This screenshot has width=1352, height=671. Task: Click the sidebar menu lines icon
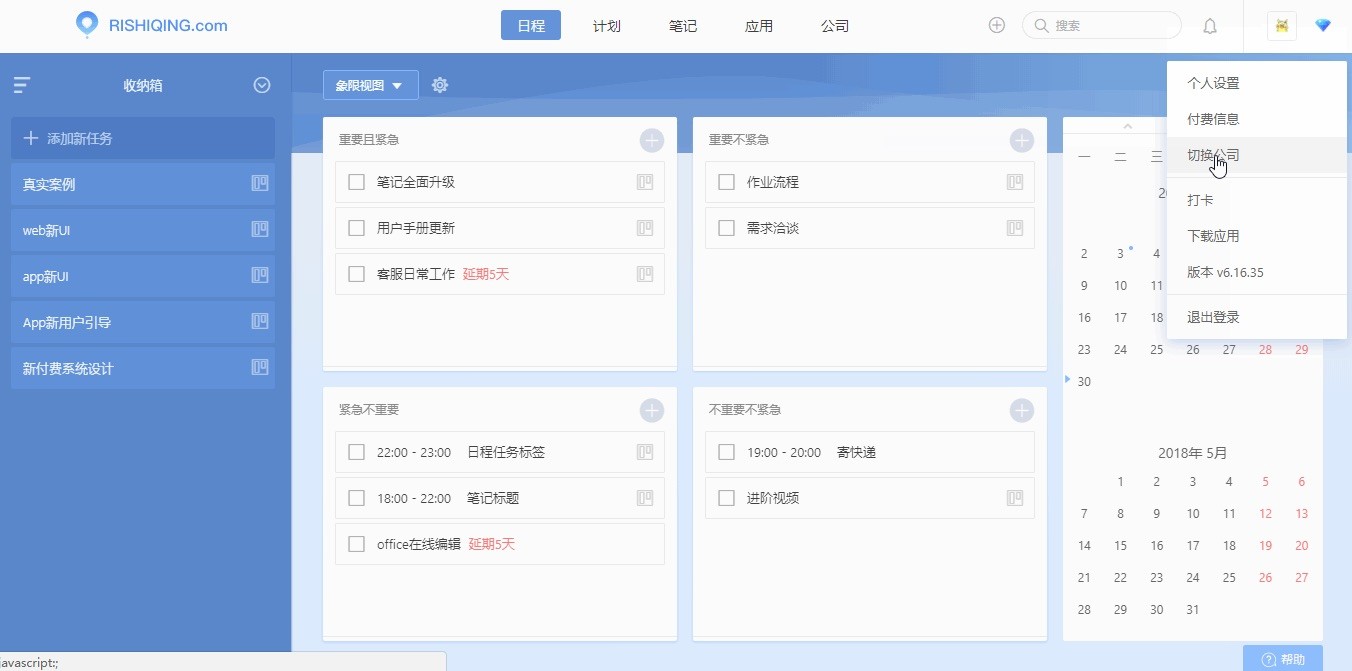pos(22,85)
